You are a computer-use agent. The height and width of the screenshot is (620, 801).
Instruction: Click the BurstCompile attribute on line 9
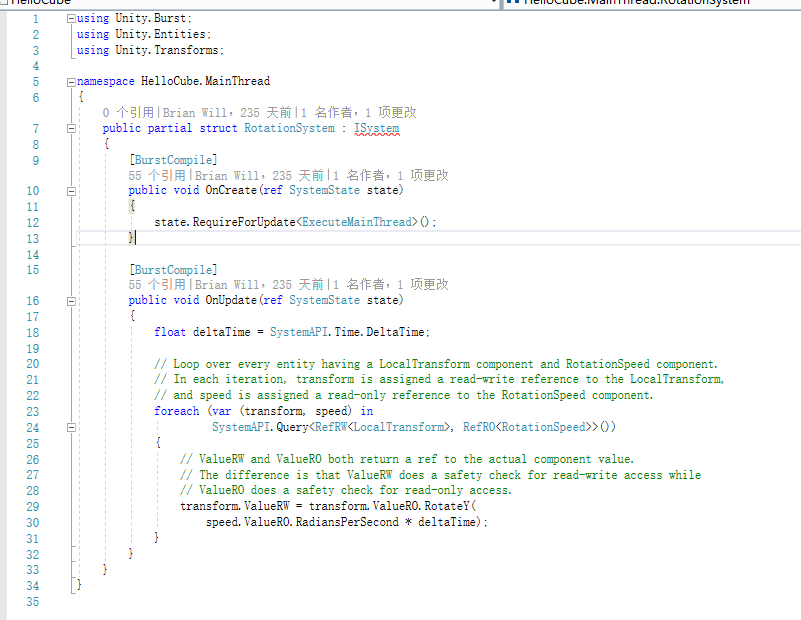tap(173, 160)
